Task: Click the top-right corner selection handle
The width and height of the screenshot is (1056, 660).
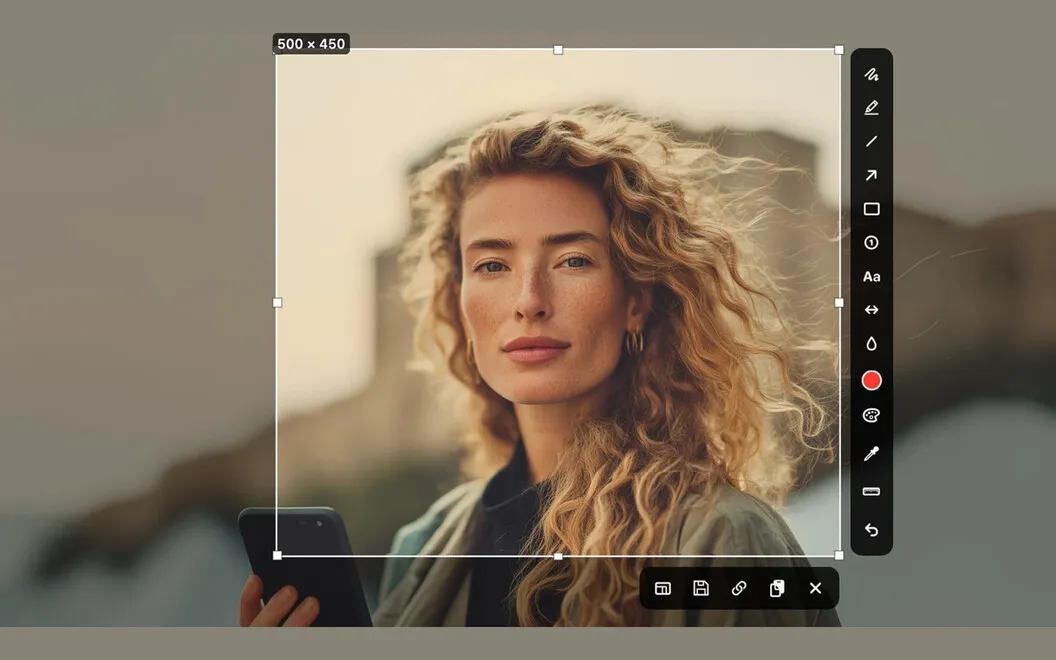Action: click(x=839, y=50)
